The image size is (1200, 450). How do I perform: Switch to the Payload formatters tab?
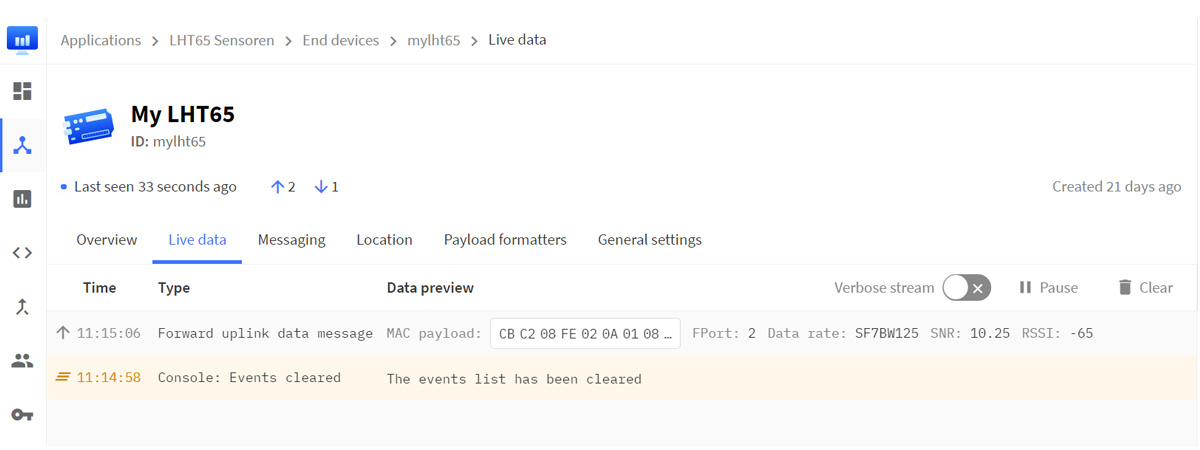505,240
